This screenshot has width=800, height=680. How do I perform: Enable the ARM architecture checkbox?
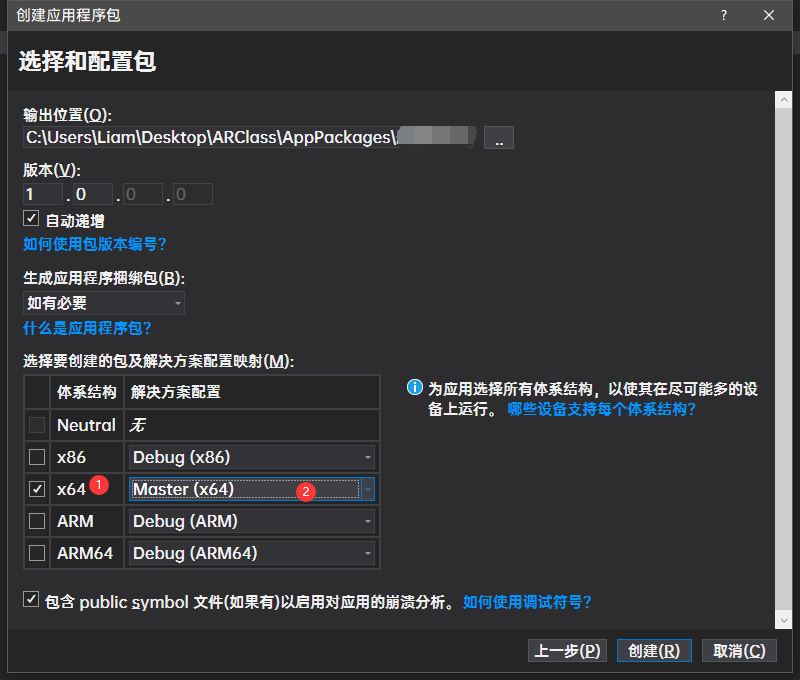tap(36, 521)
